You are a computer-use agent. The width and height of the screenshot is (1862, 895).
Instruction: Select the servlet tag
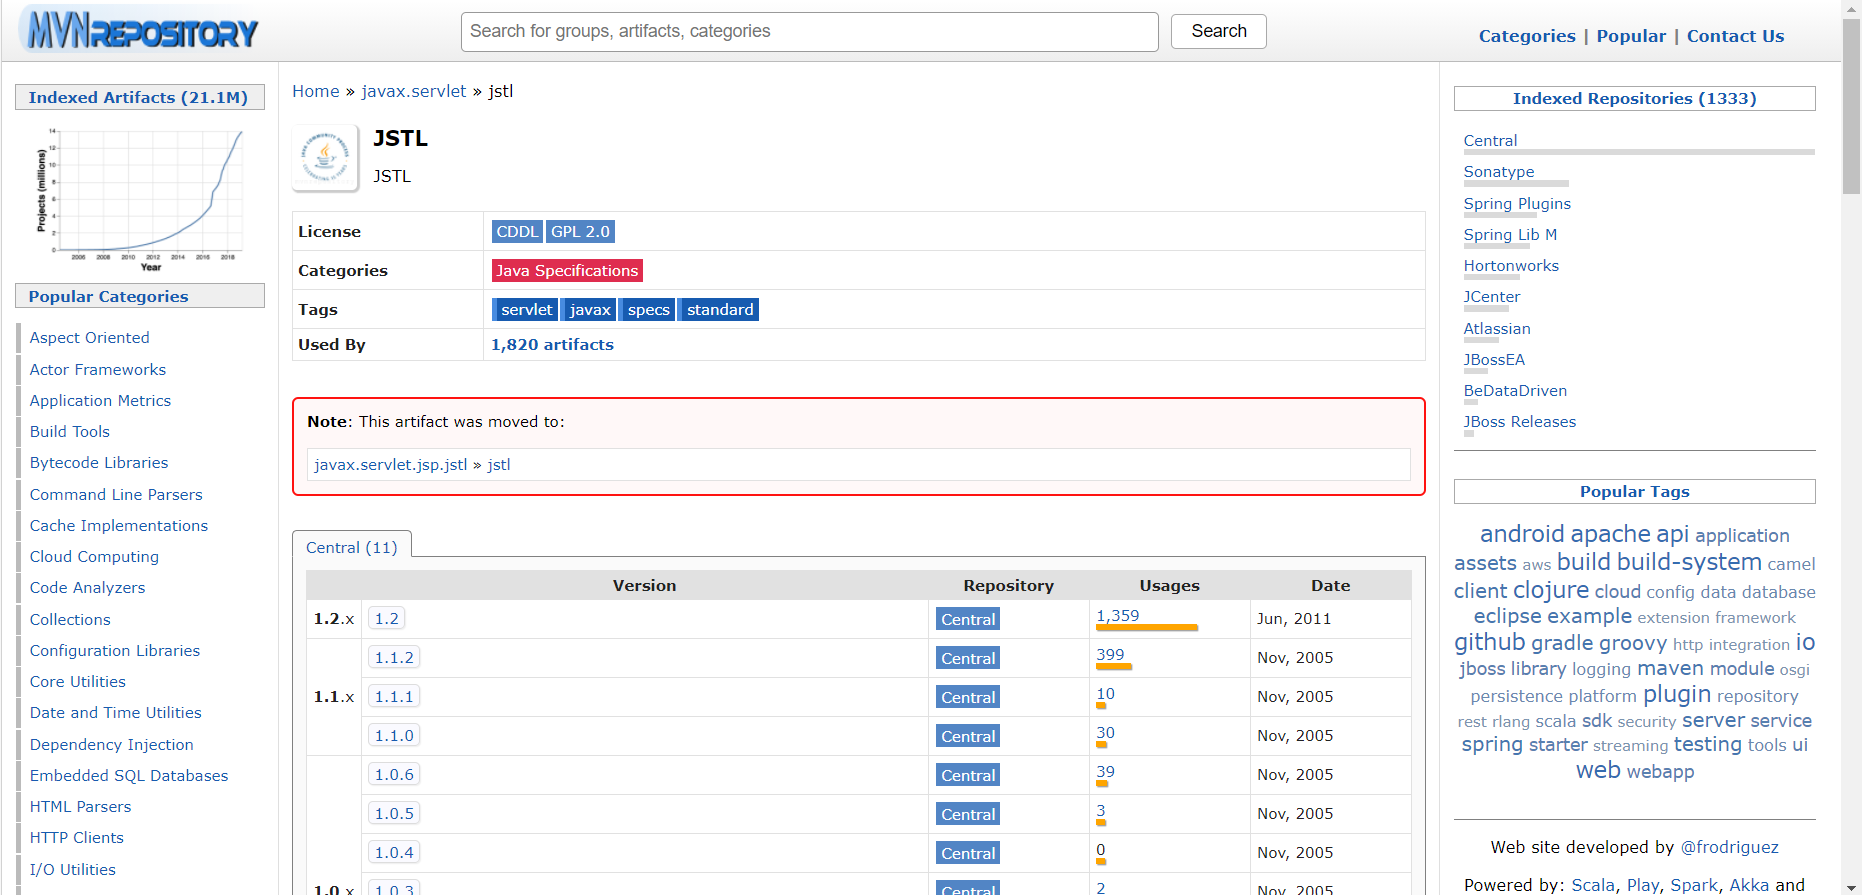tap(526, 309)
